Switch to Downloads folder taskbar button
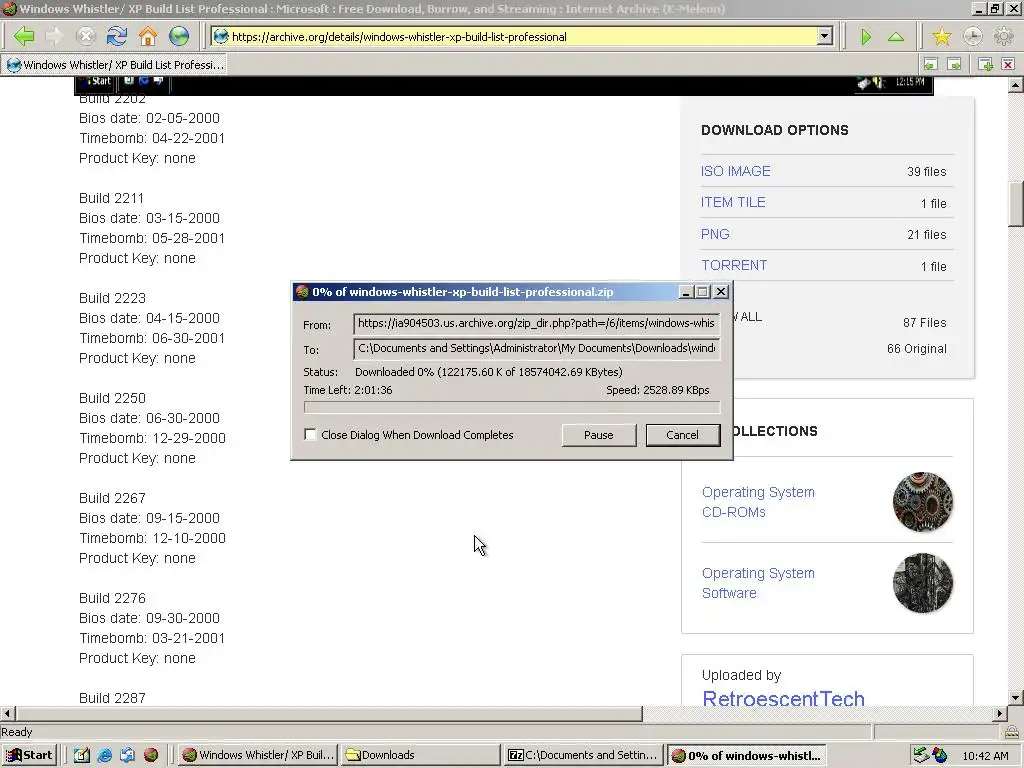The image size is (1024, 768). [x=421, y=755]
